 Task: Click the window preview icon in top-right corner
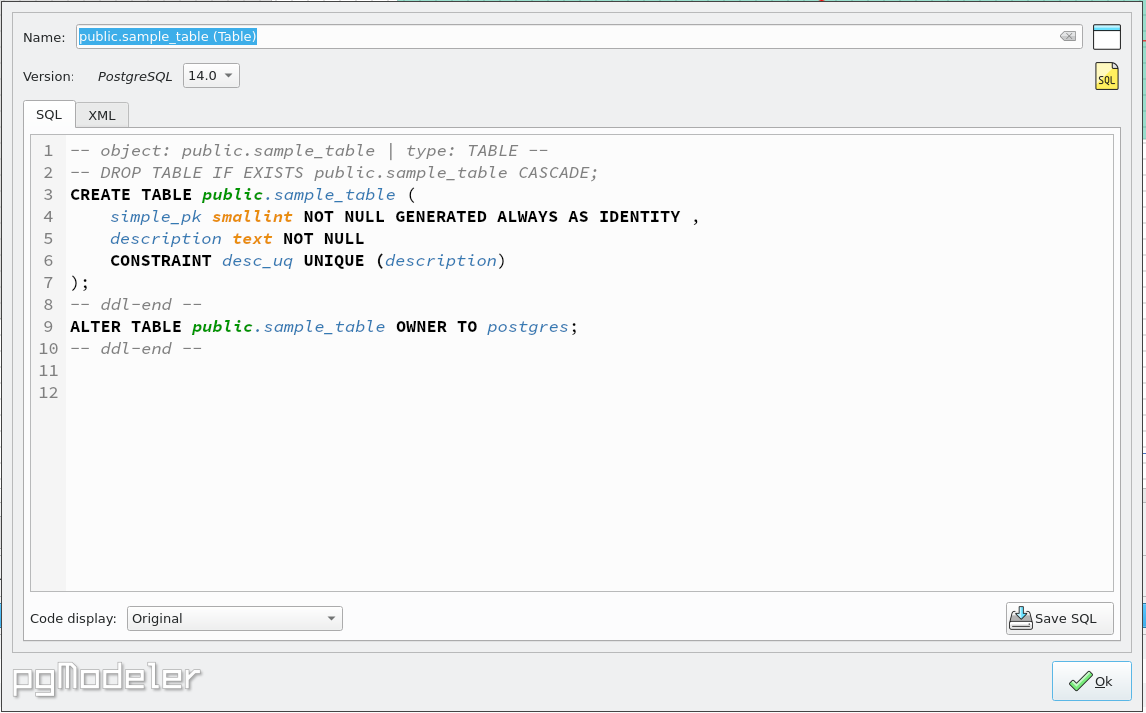(1106, 36)
